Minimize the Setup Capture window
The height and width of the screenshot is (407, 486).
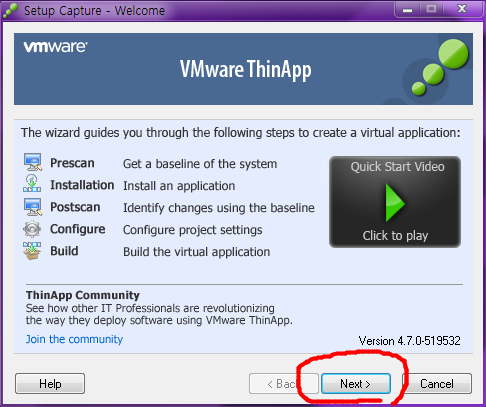[x=407, y=9]
